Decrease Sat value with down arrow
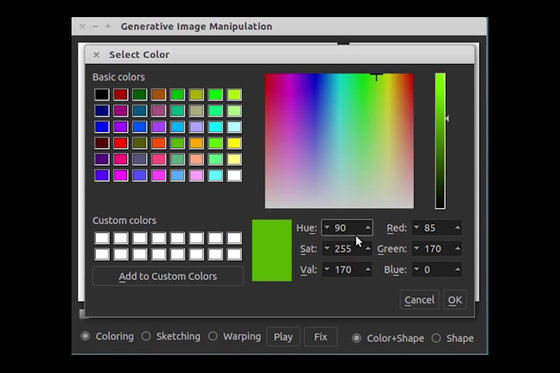The height and width of the screenshot is (373, 560). (327, 248)
